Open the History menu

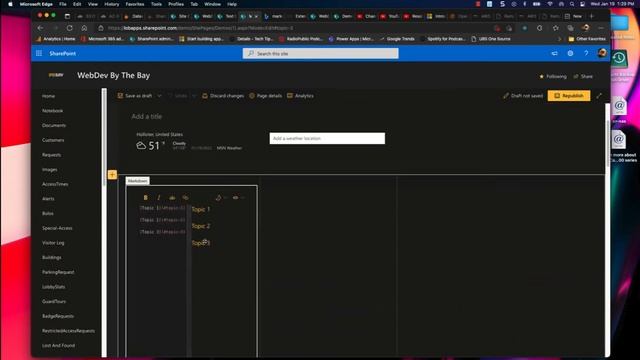(111, 4)
